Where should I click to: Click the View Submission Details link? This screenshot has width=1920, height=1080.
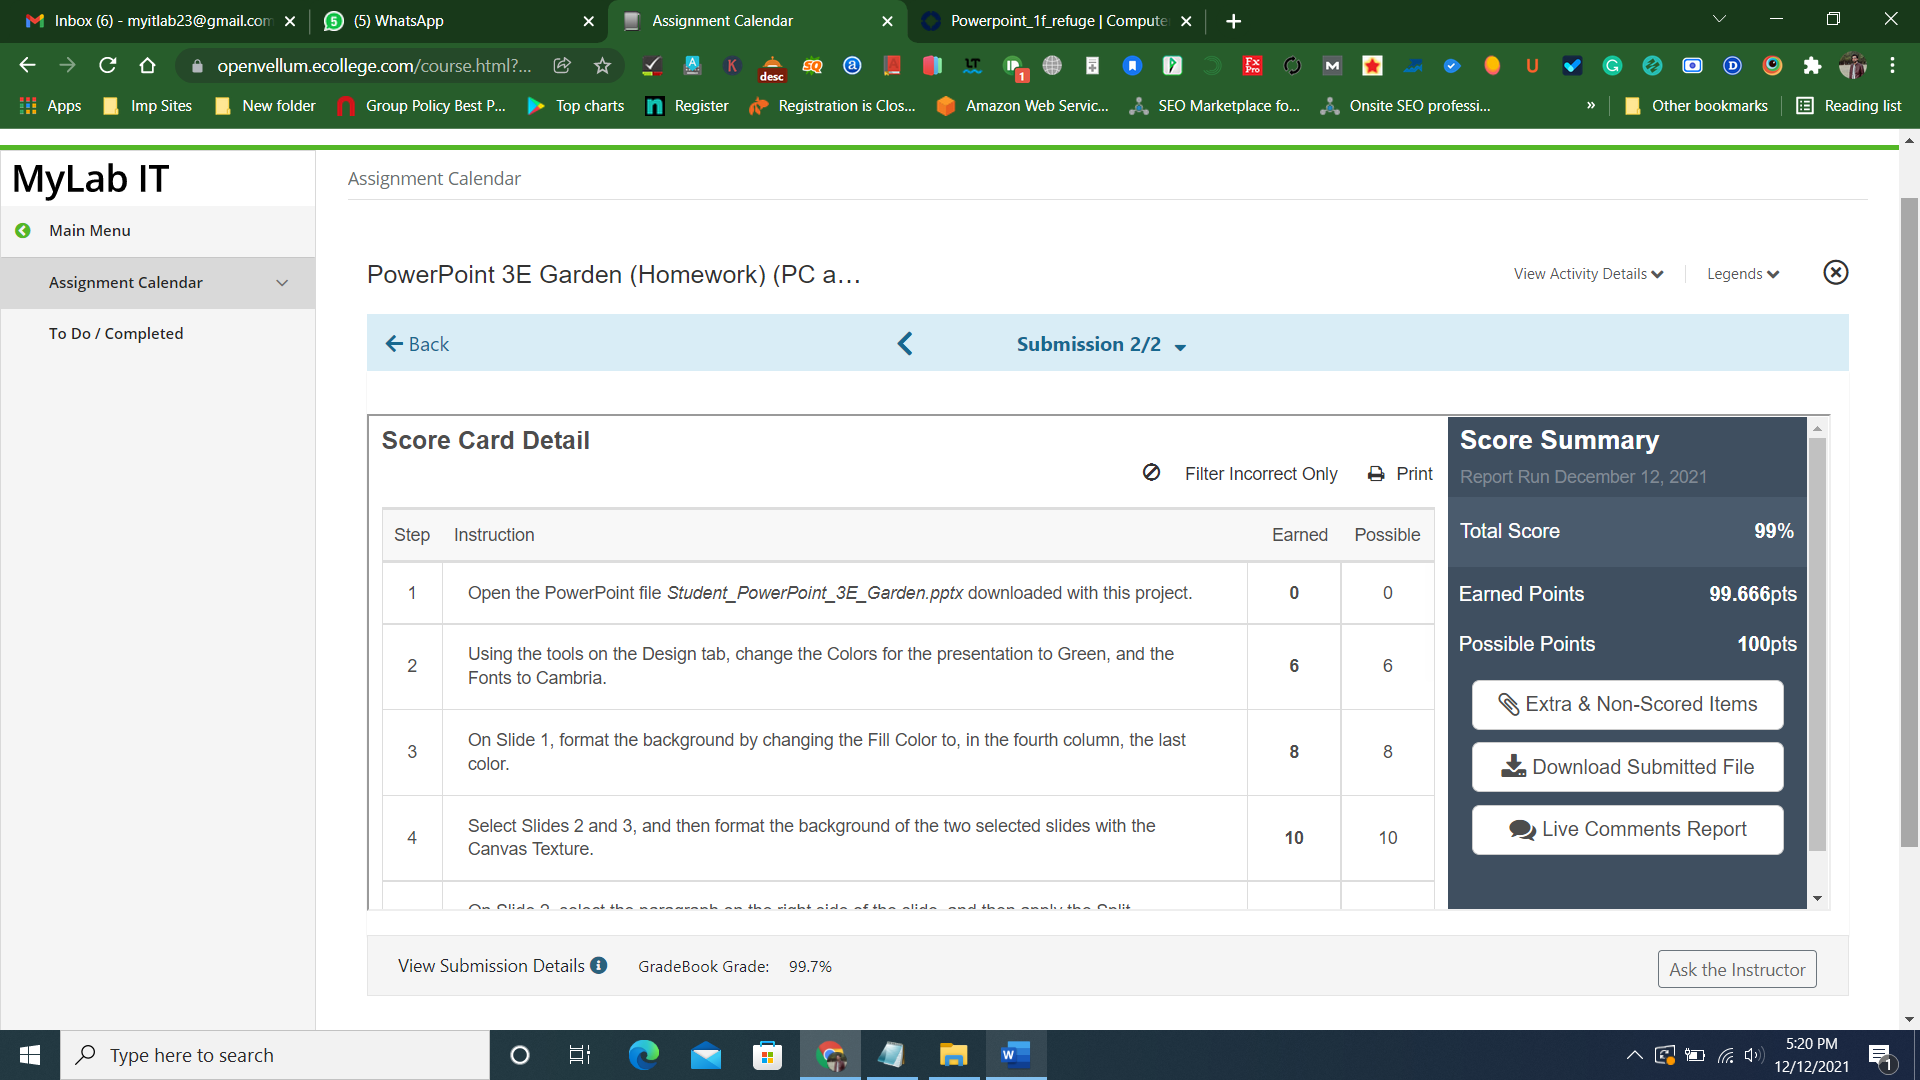(x=491, y=966)
